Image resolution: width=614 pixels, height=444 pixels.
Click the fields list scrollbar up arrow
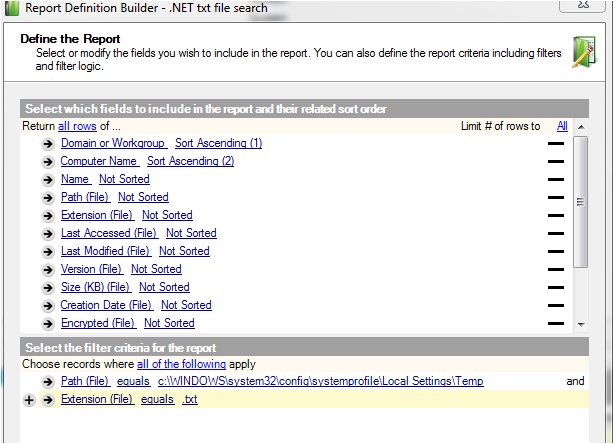pyautogui.click(x=581, y=127)
